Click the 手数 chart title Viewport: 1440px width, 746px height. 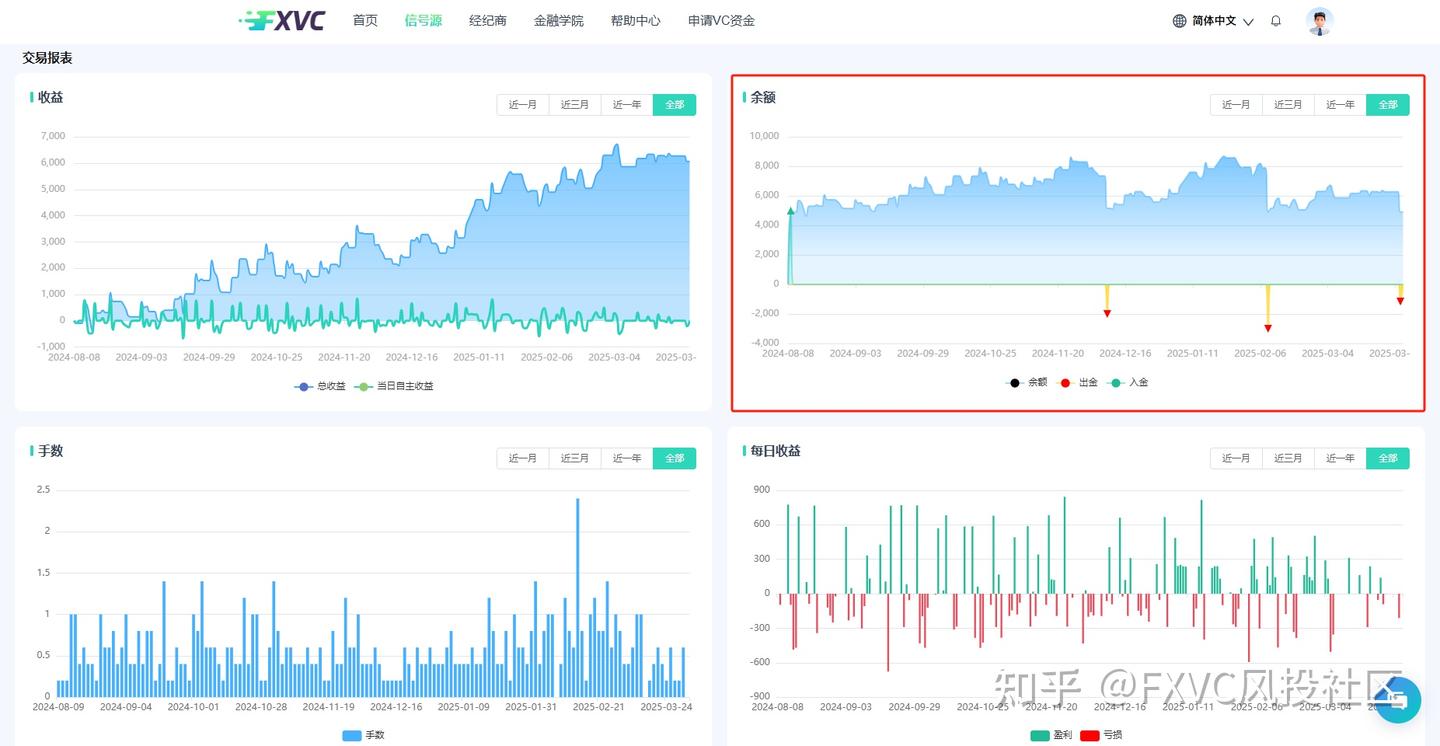[50, 451]
